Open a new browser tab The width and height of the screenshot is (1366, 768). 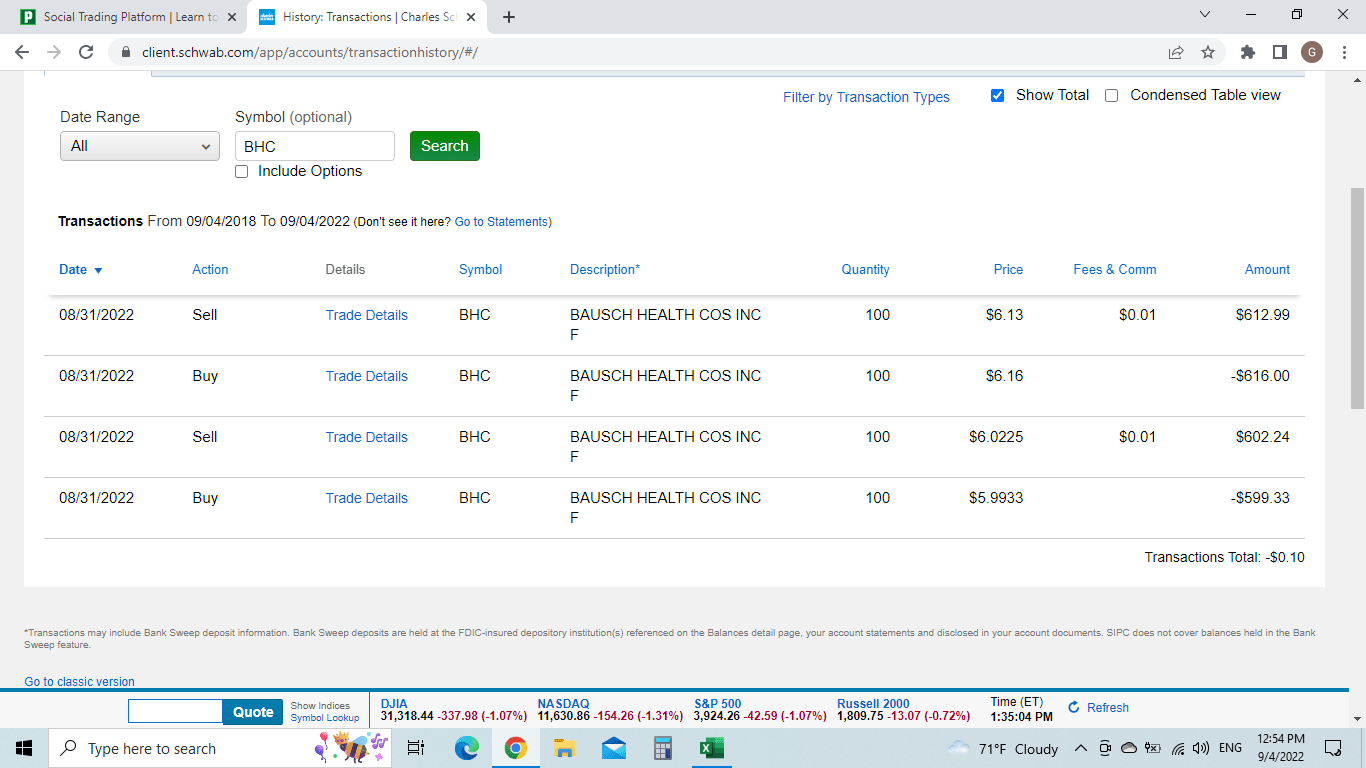pos(509,17)
